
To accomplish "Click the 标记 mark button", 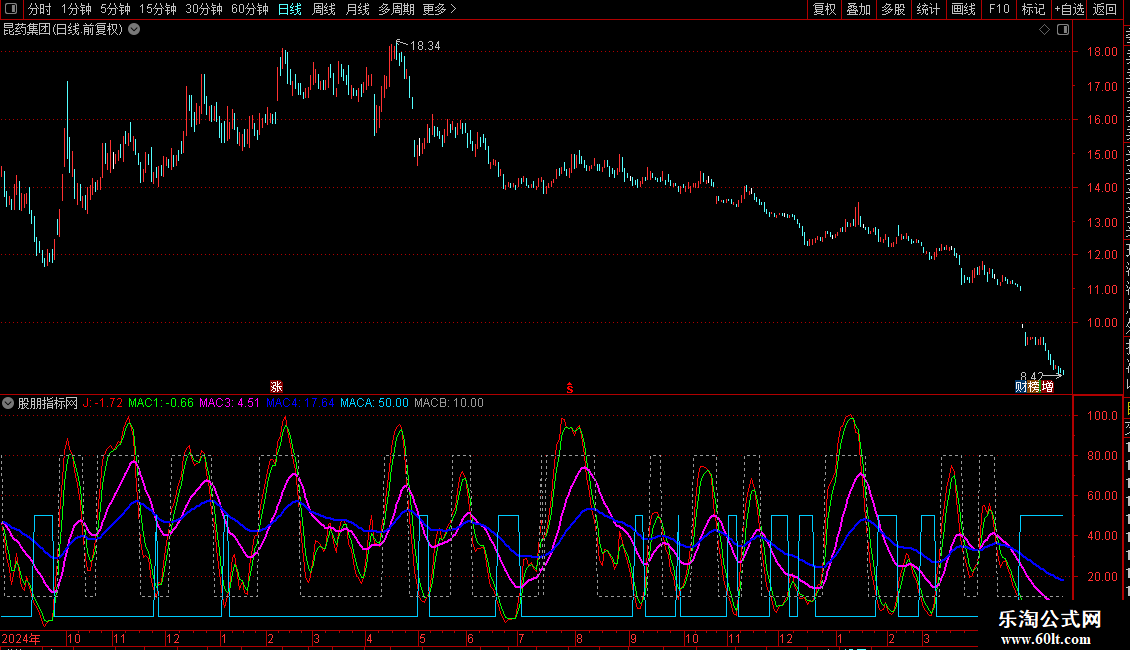I will 1033,9.
